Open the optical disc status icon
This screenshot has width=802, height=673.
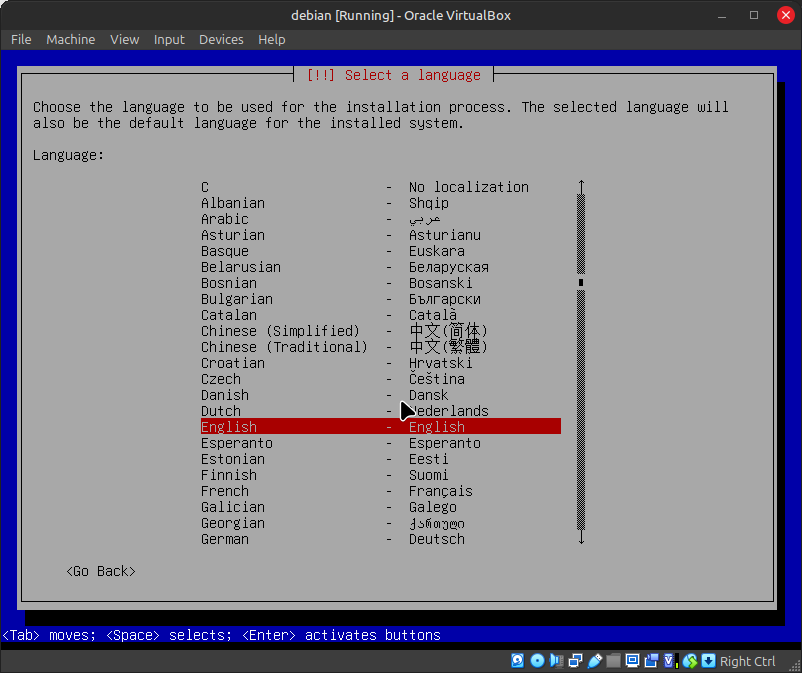point(537,661)
